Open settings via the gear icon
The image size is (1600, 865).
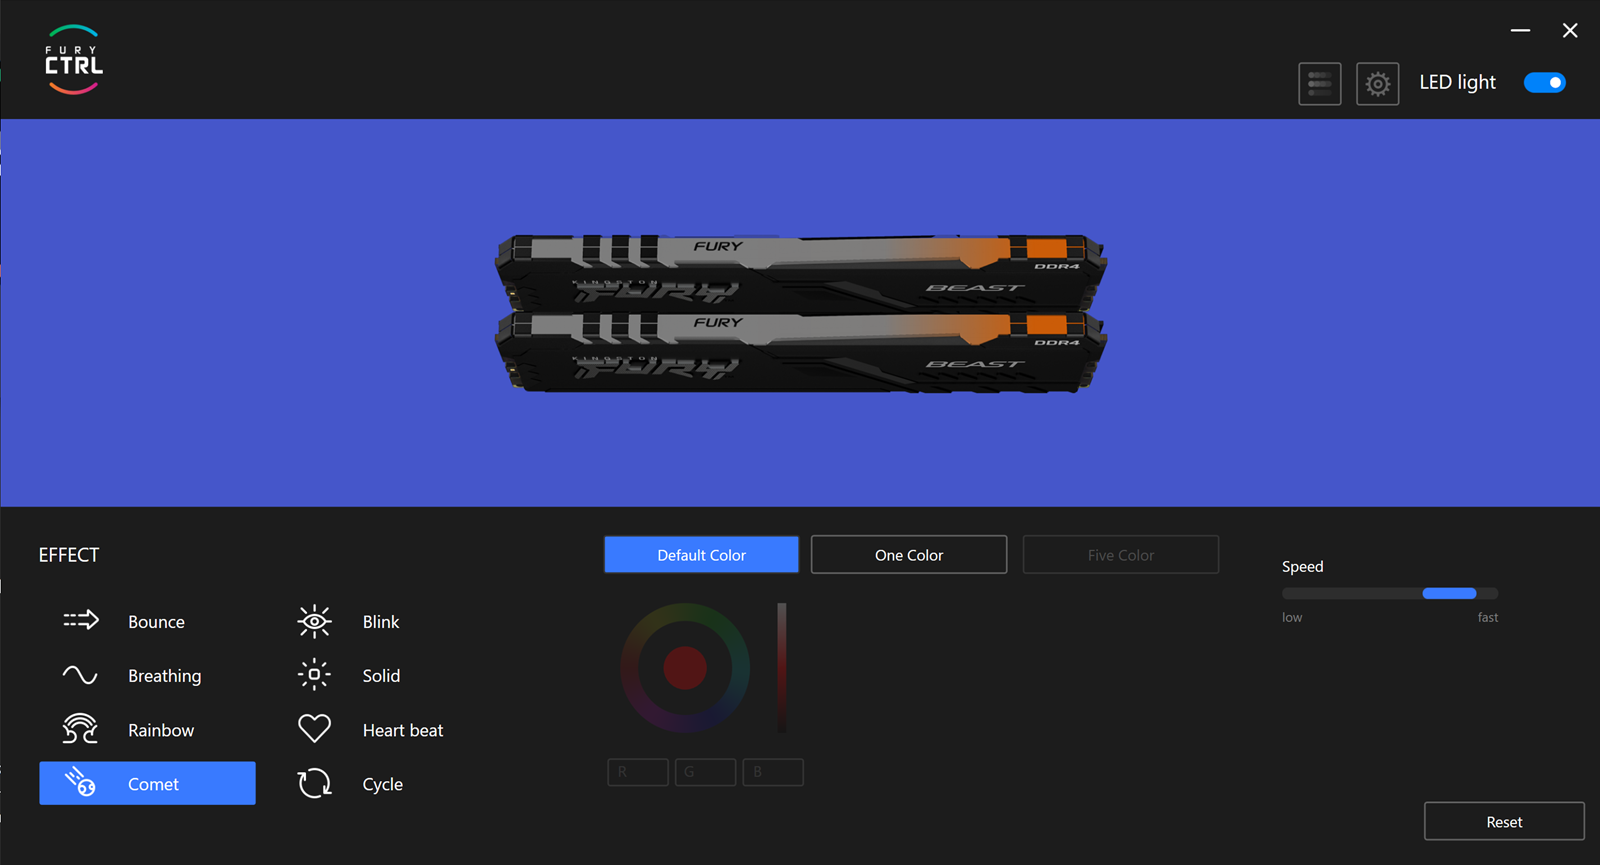pos(1378,84)
